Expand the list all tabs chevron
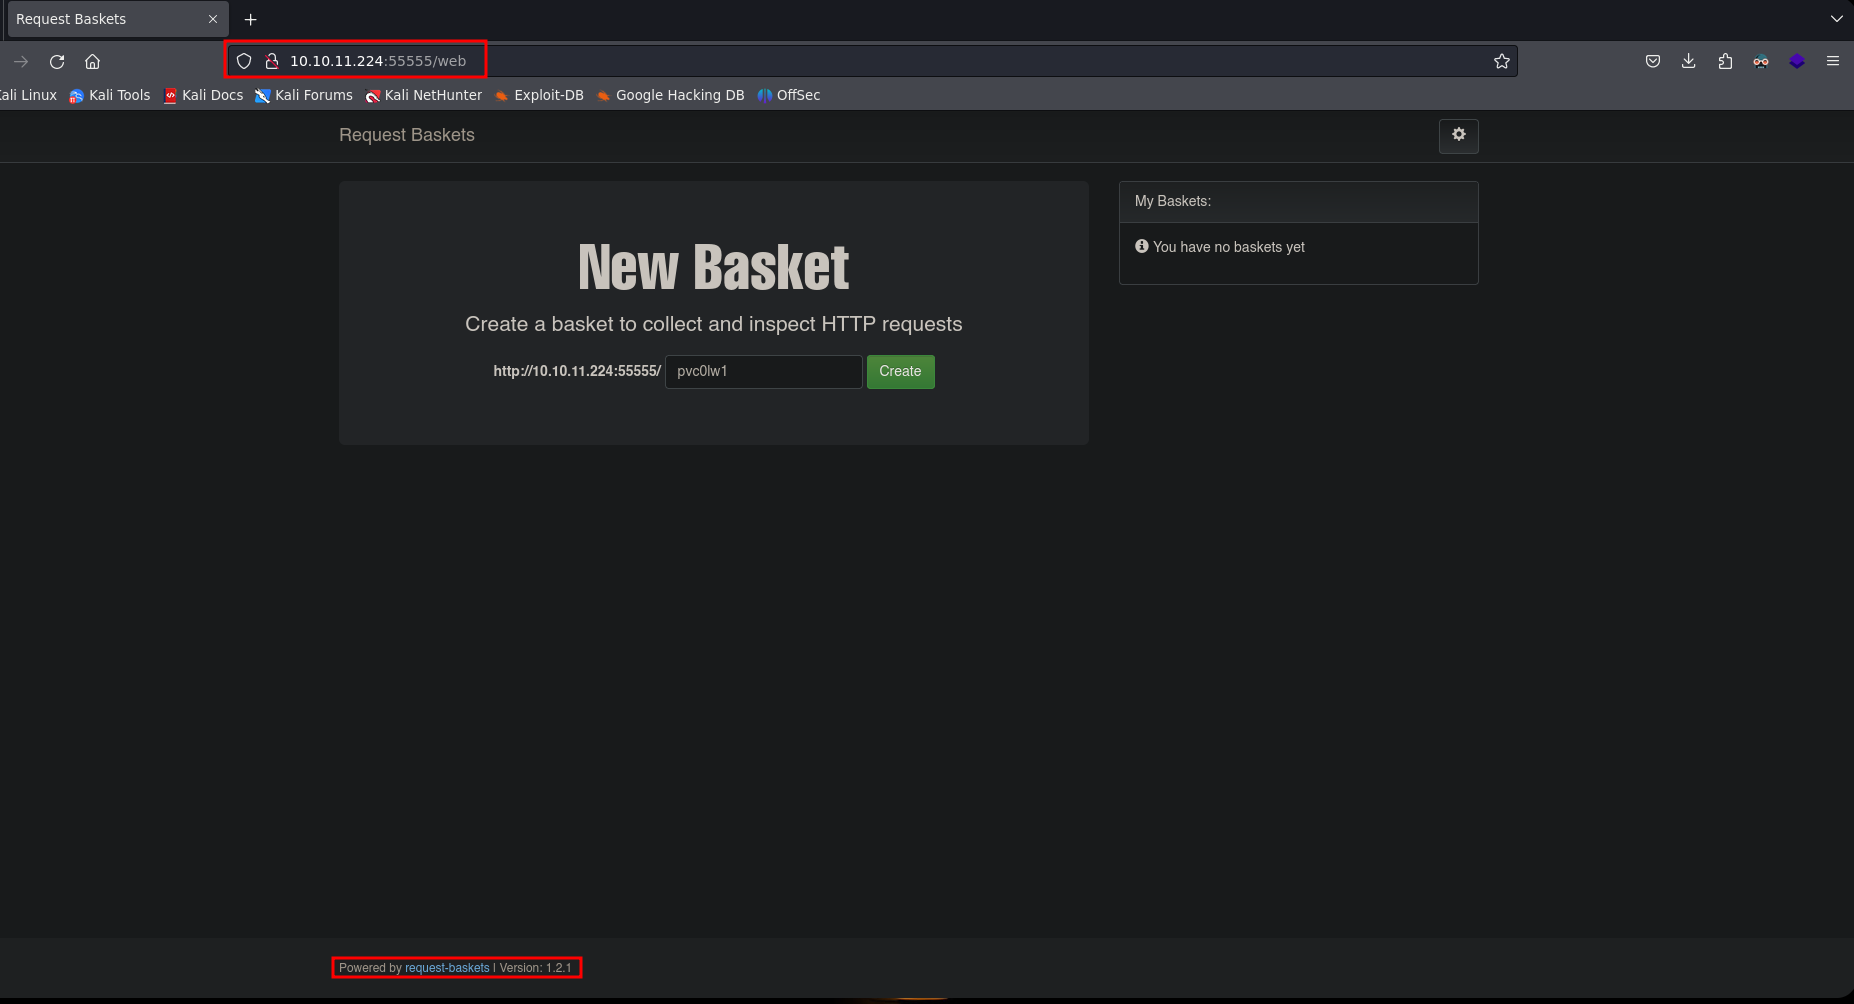Viewport: 1854px width, 1004px height. [1836, 19]
